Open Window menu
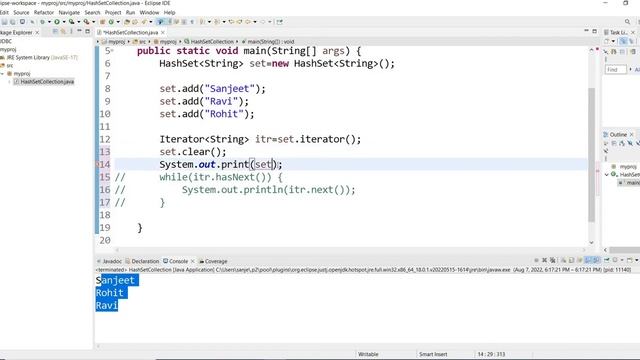The height and width of the screenshot is (360, 640). pyautogui.click(x=149, y=13)
